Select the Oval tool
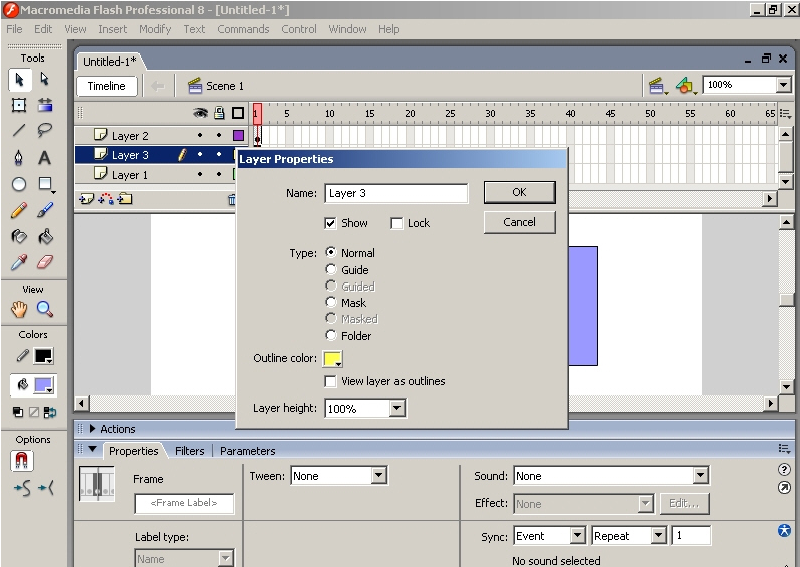Viewport: 800px width, 567px height. [19, 184]
